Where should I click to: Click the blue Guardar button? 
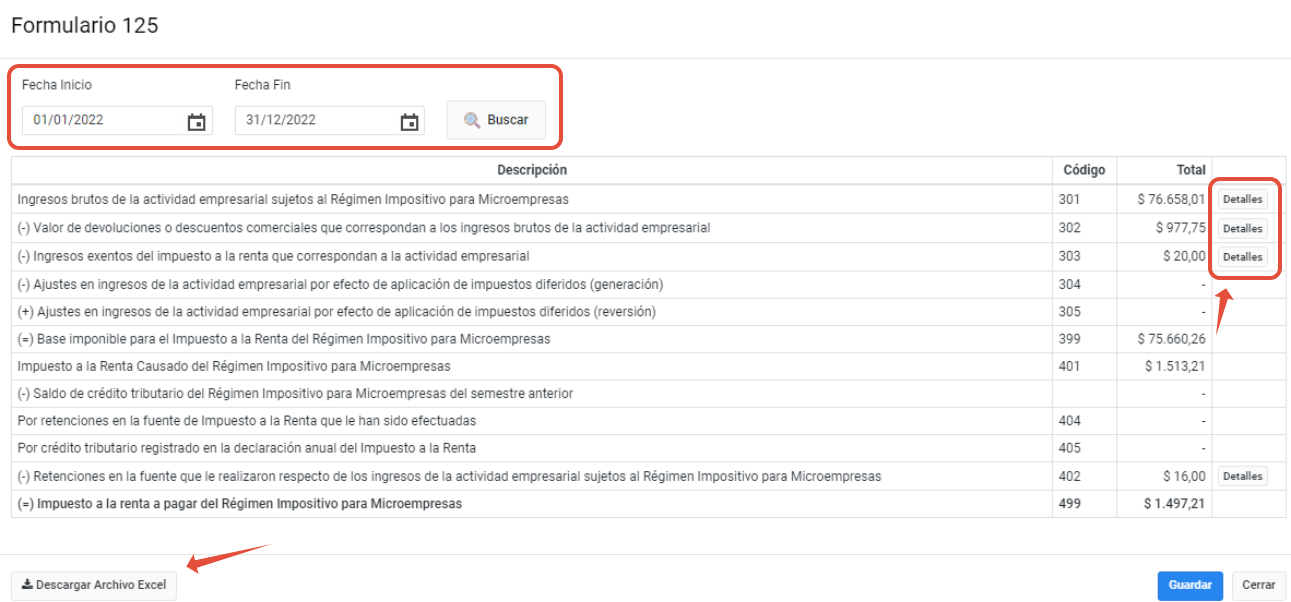tap(1190, 585)
